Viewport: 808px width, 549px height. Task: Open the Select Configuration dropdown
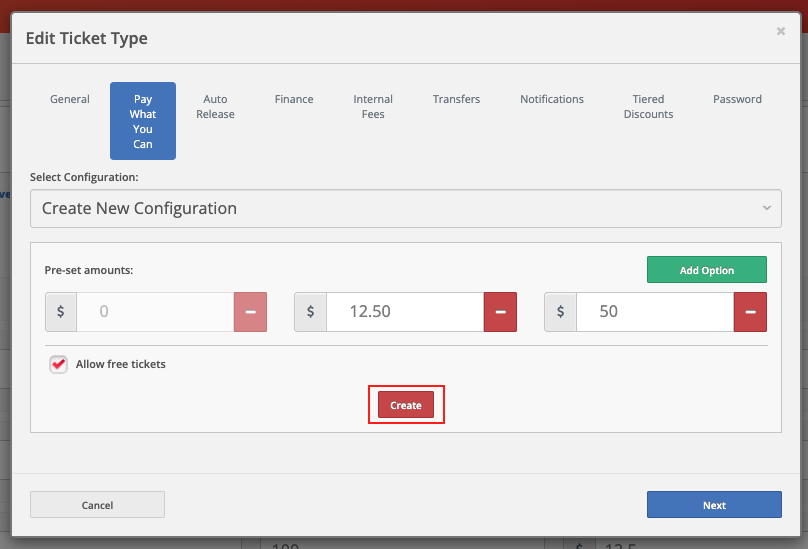[405, 209]
